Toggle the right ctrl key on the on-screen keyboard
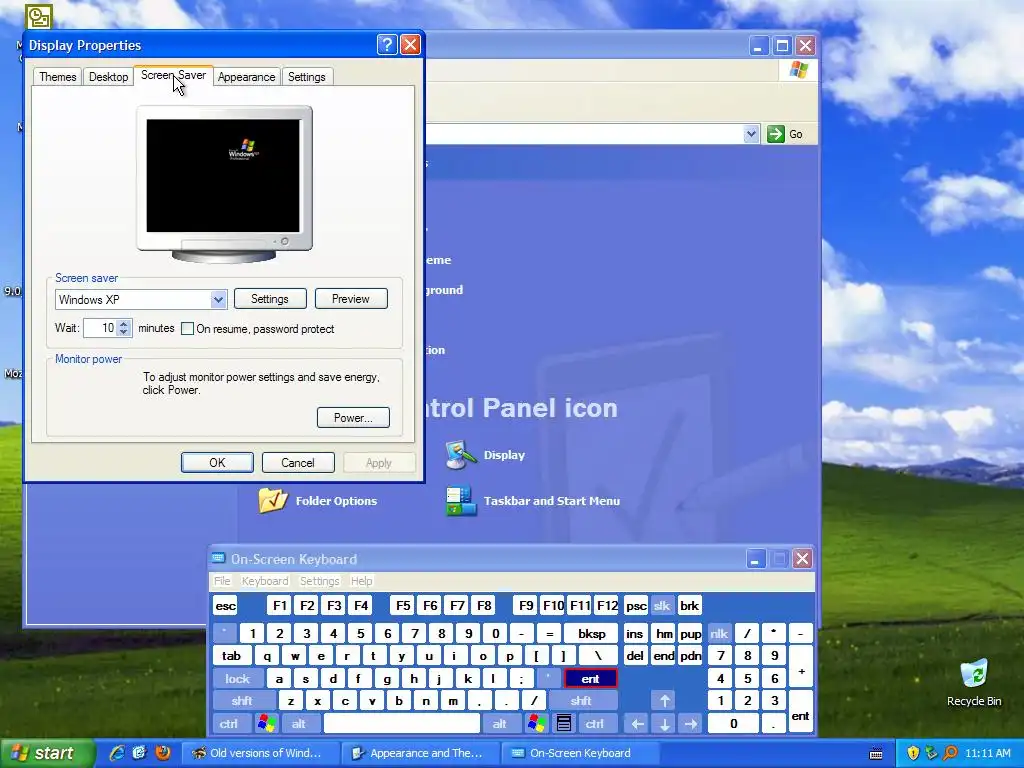This screenshot has width=1024, height=768. click(x=594, y=724)
